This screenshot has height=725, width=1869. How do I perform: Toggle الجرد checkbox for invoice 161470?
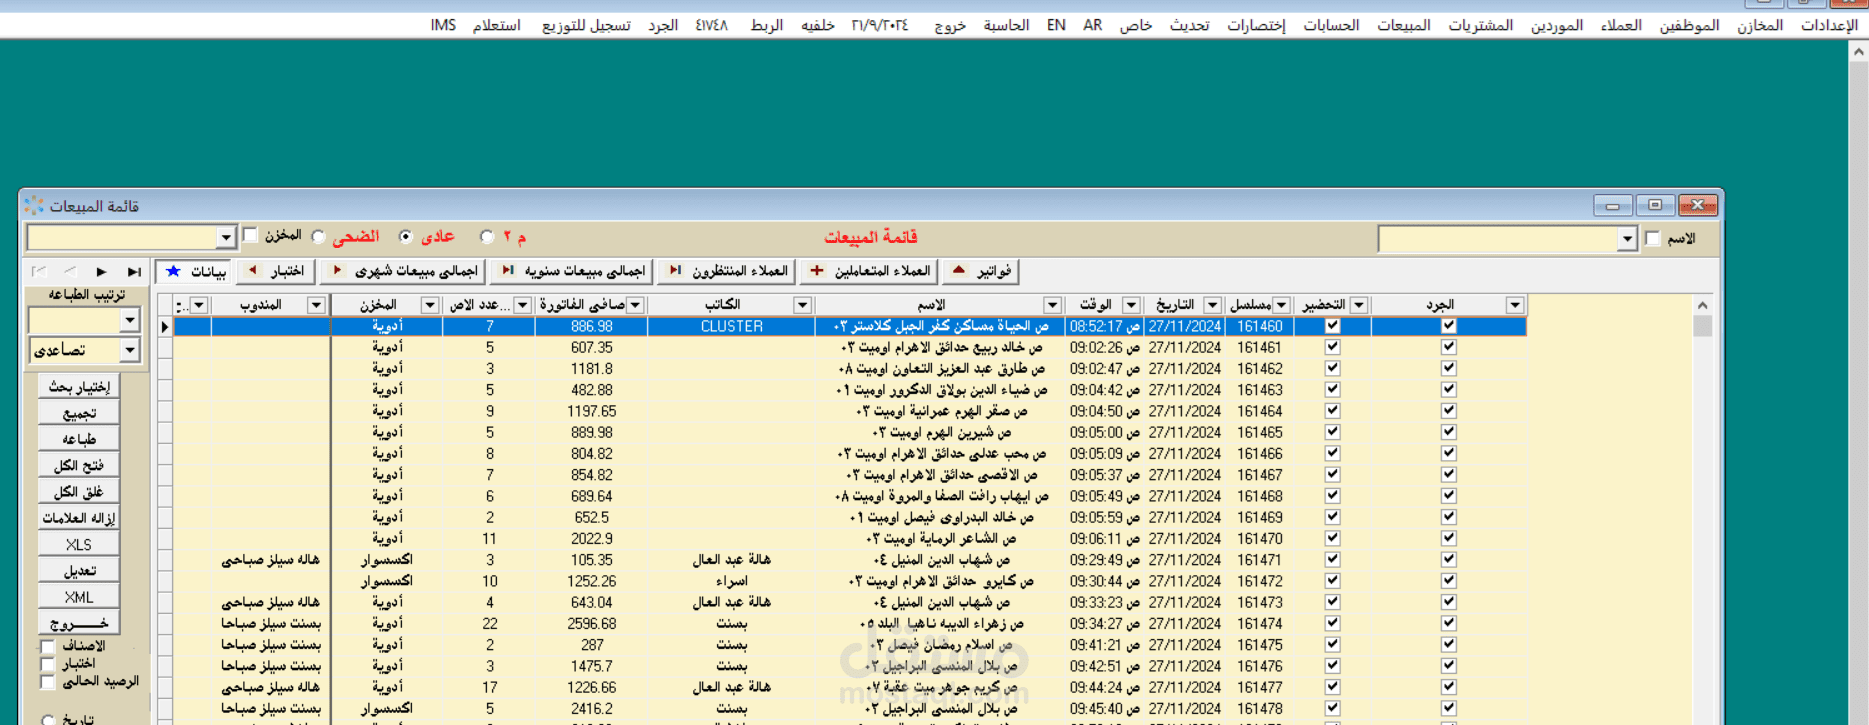tap(1448, 538)
